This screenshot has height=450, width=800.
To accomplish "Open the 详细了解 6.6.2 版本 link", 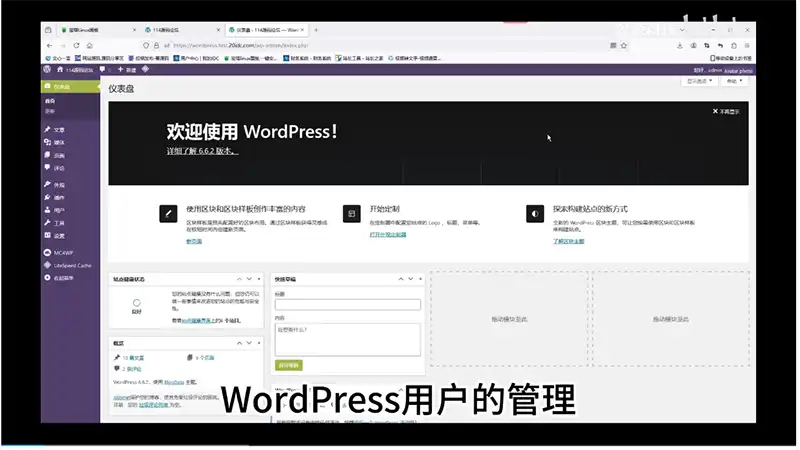I will [202, 151].
